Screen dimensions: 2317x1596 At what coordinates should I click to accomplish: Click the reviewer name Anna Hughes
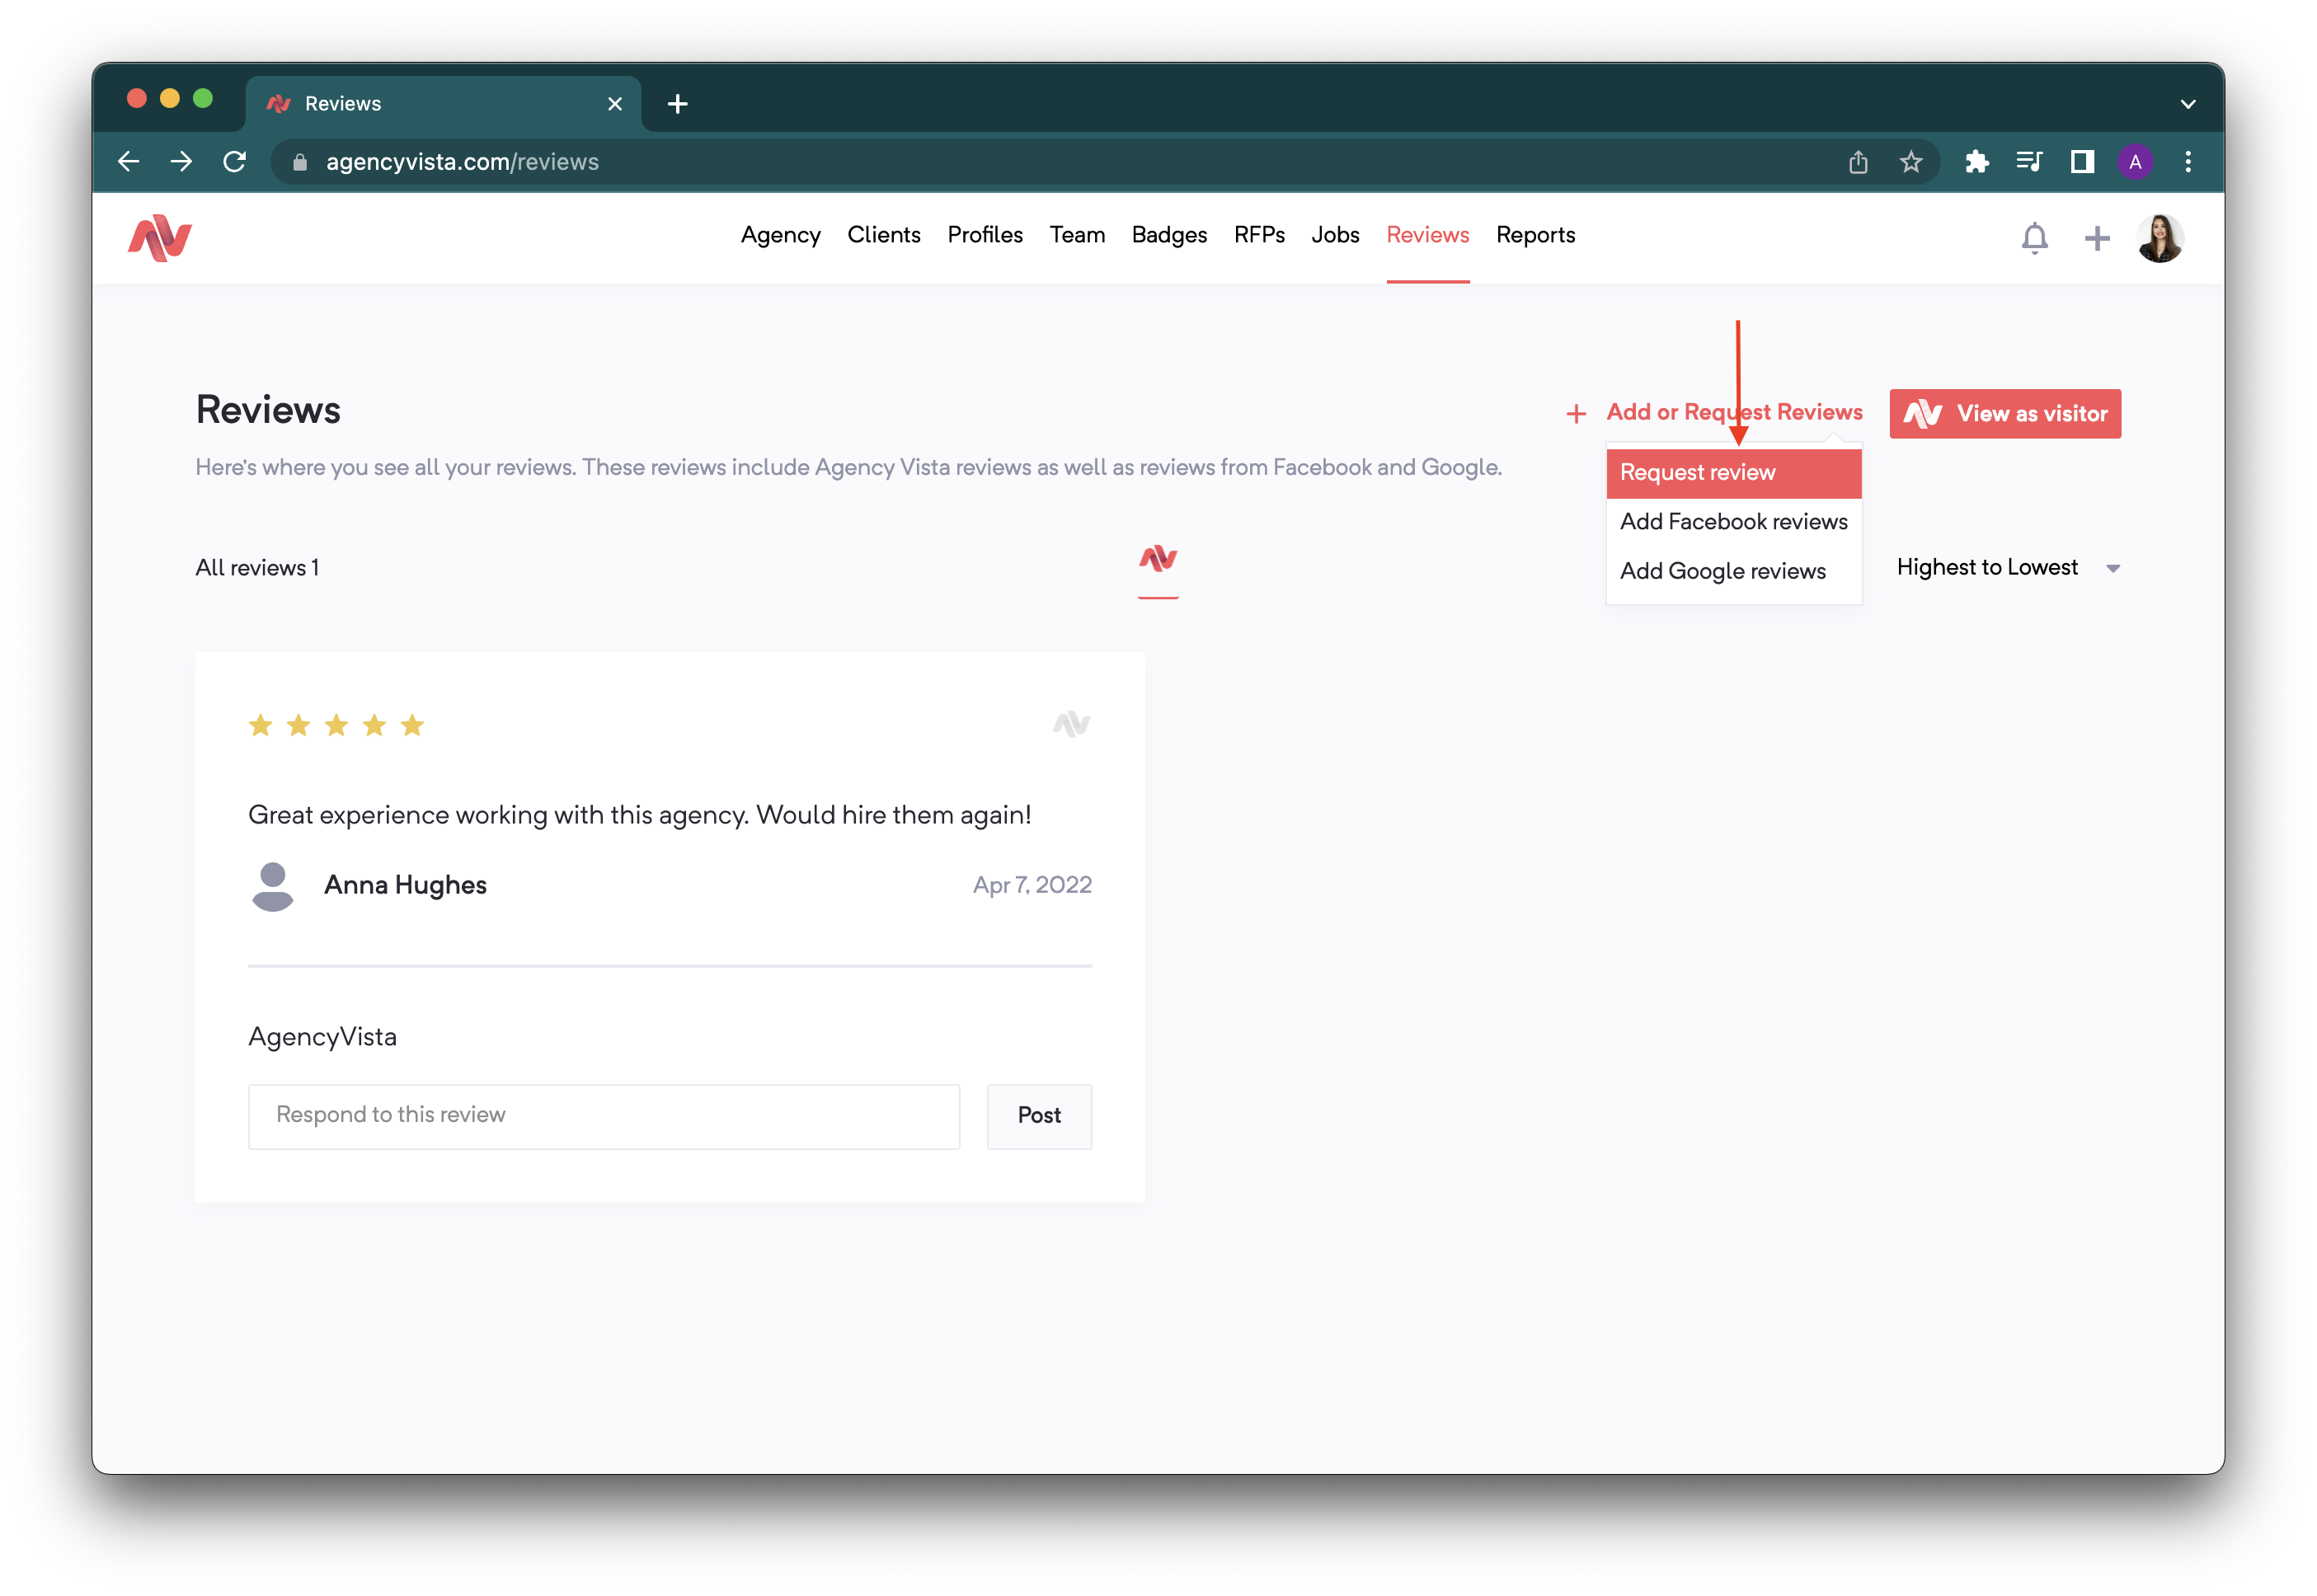tap(405, 886)
